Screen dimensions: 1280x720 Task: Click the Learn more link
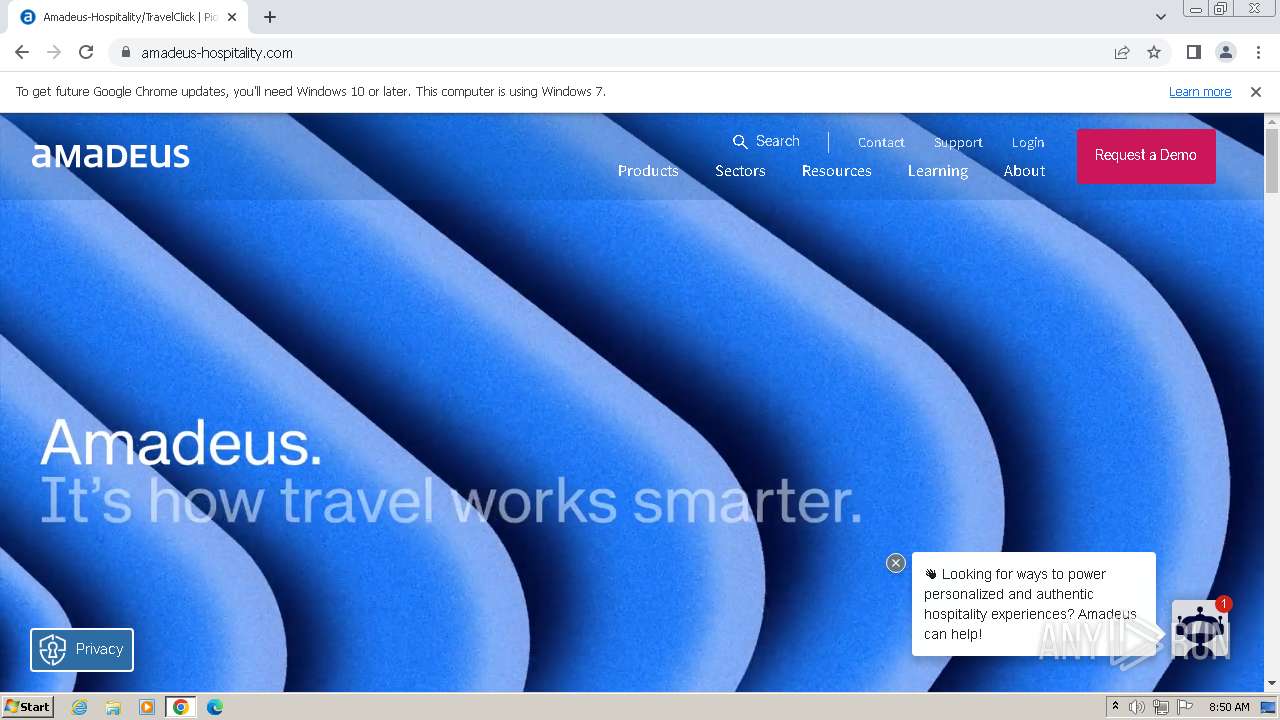(x=1200, y=91)
